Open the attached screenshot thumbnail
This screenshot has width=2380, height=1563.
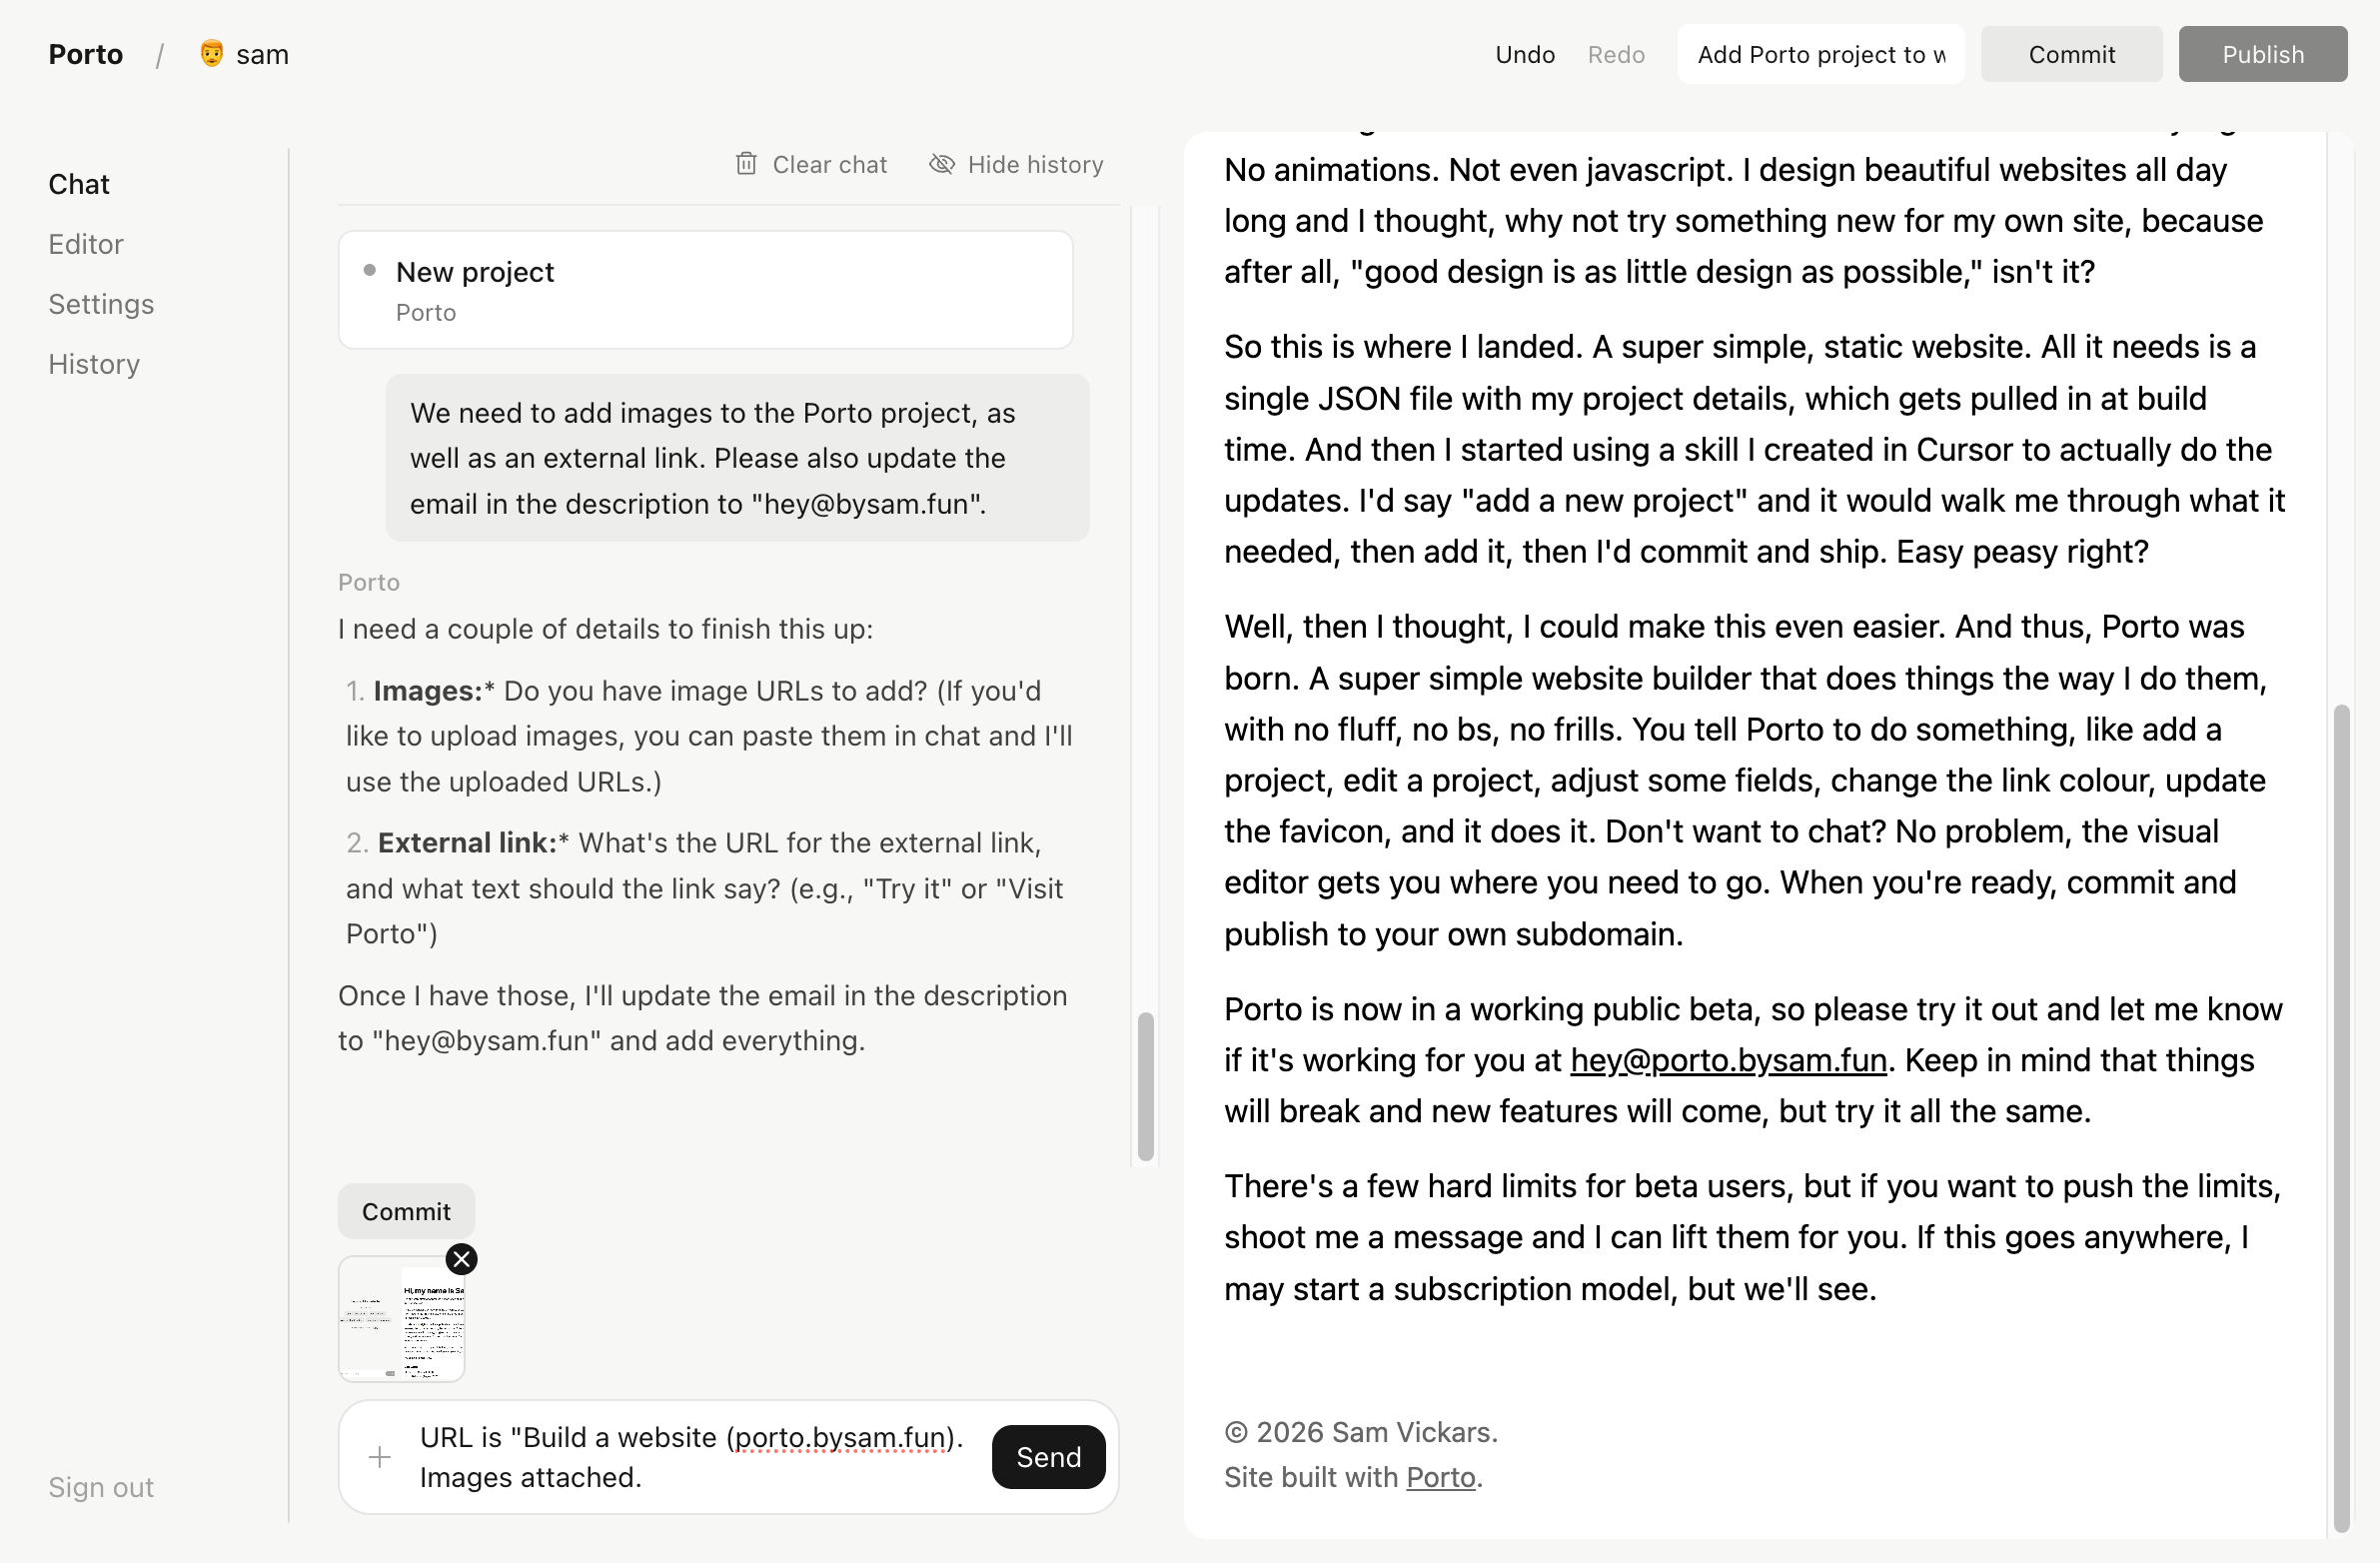[x=402, y=1319]
